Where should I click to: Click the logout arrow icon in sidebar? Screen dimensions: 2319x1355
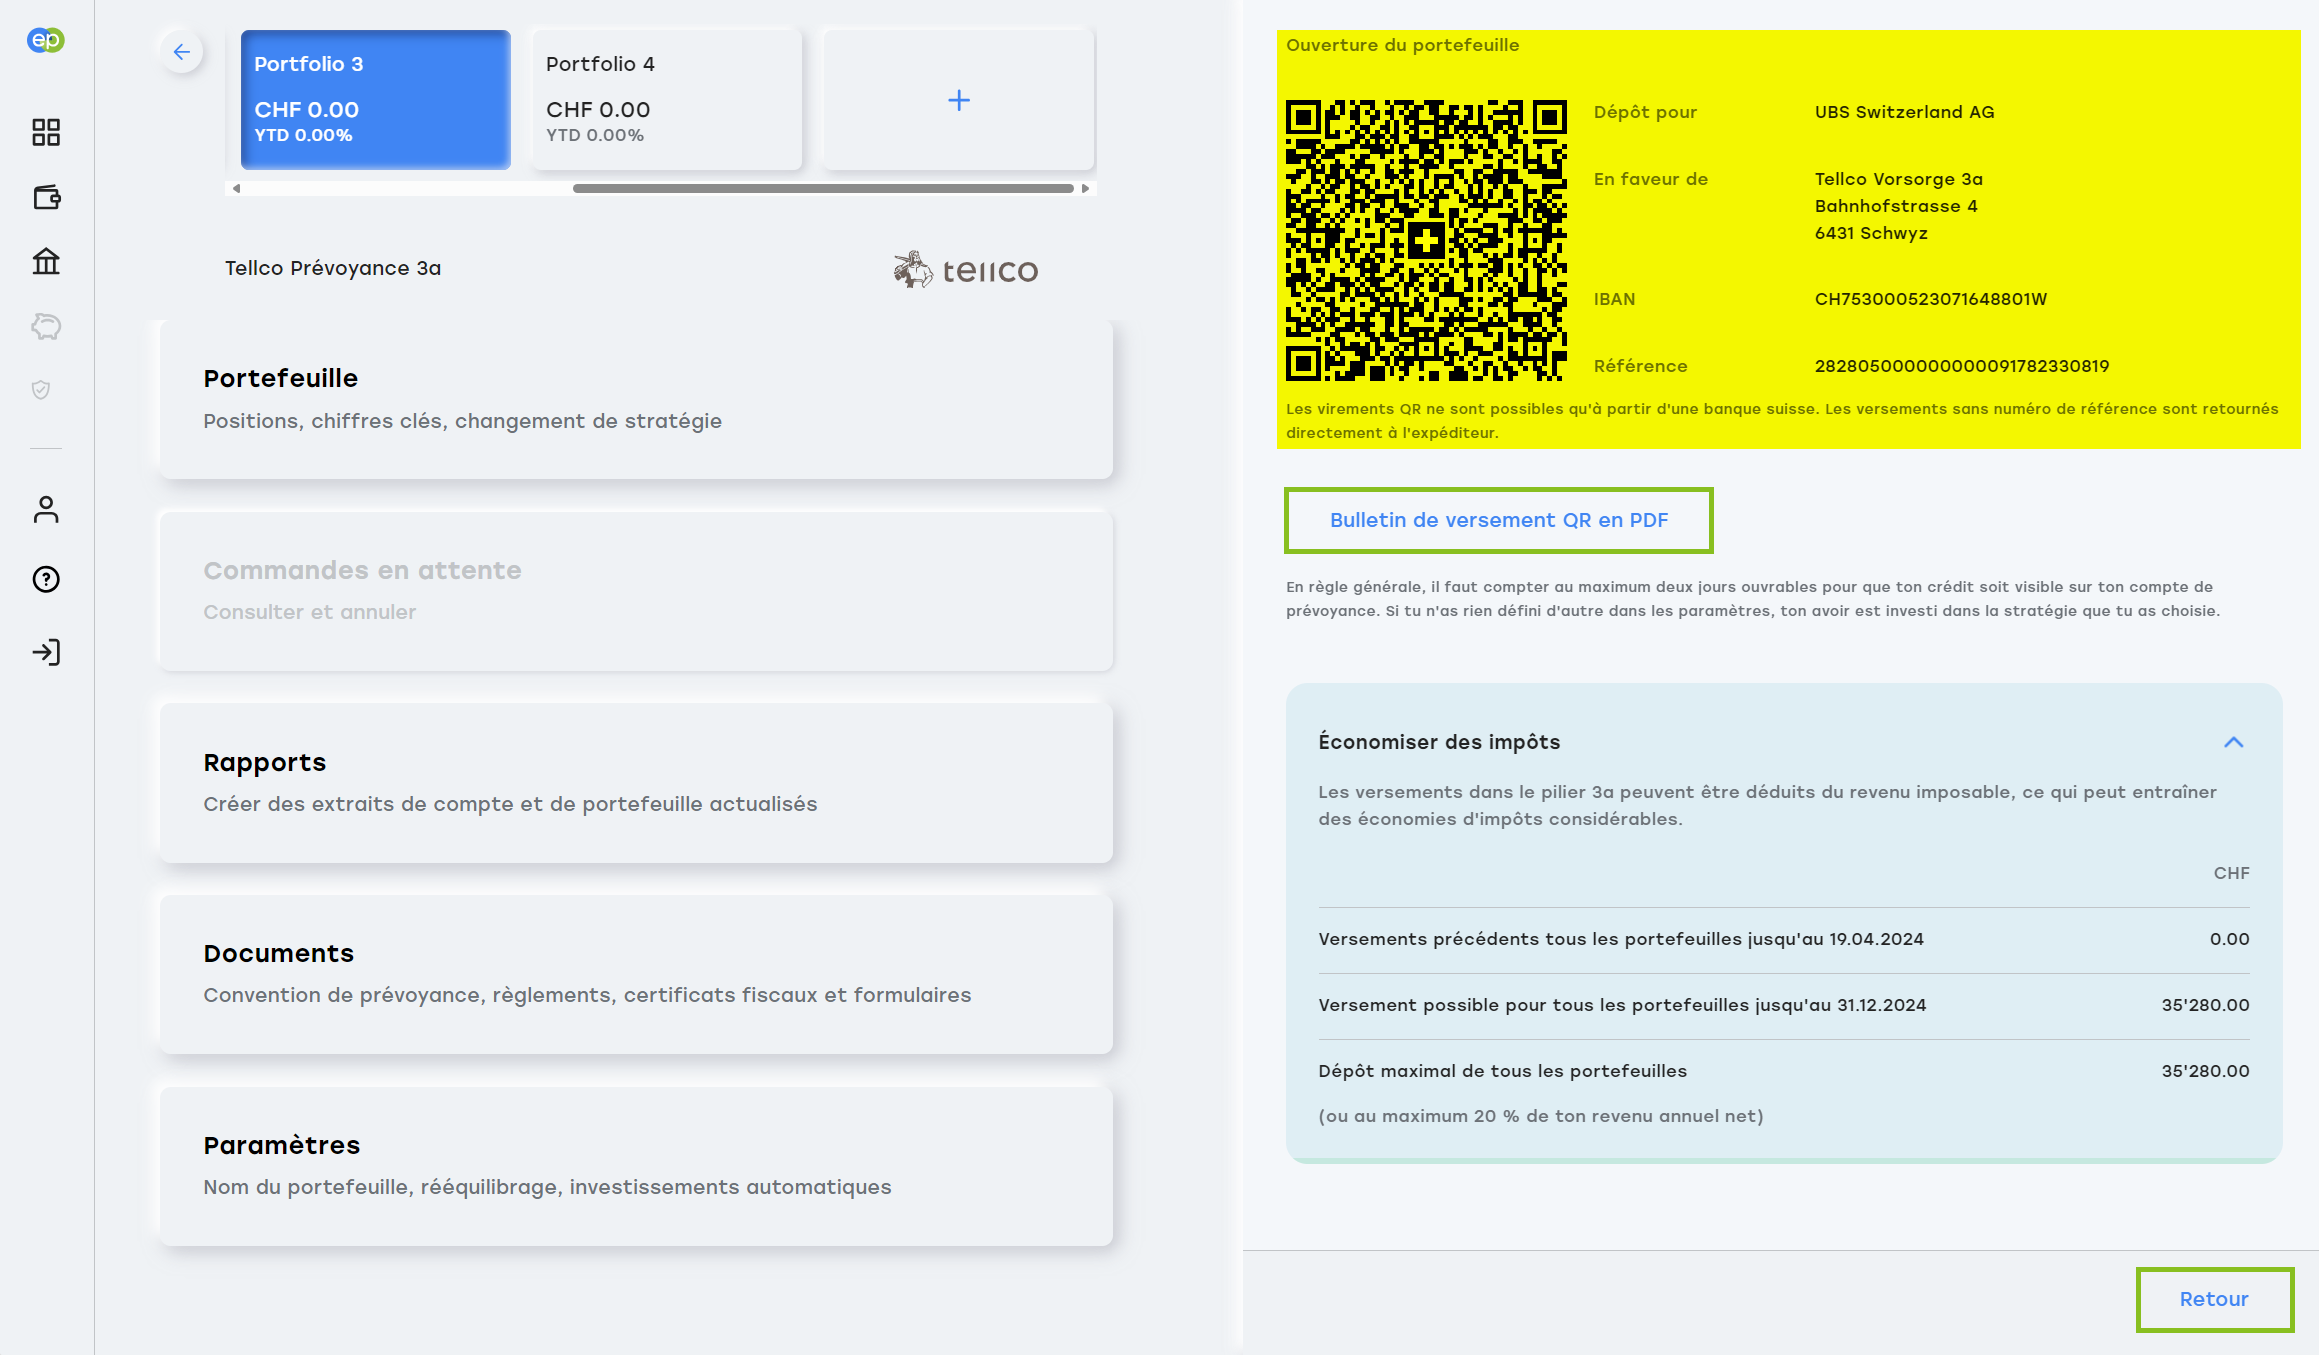pyautogui.click(x=46, y=652)
